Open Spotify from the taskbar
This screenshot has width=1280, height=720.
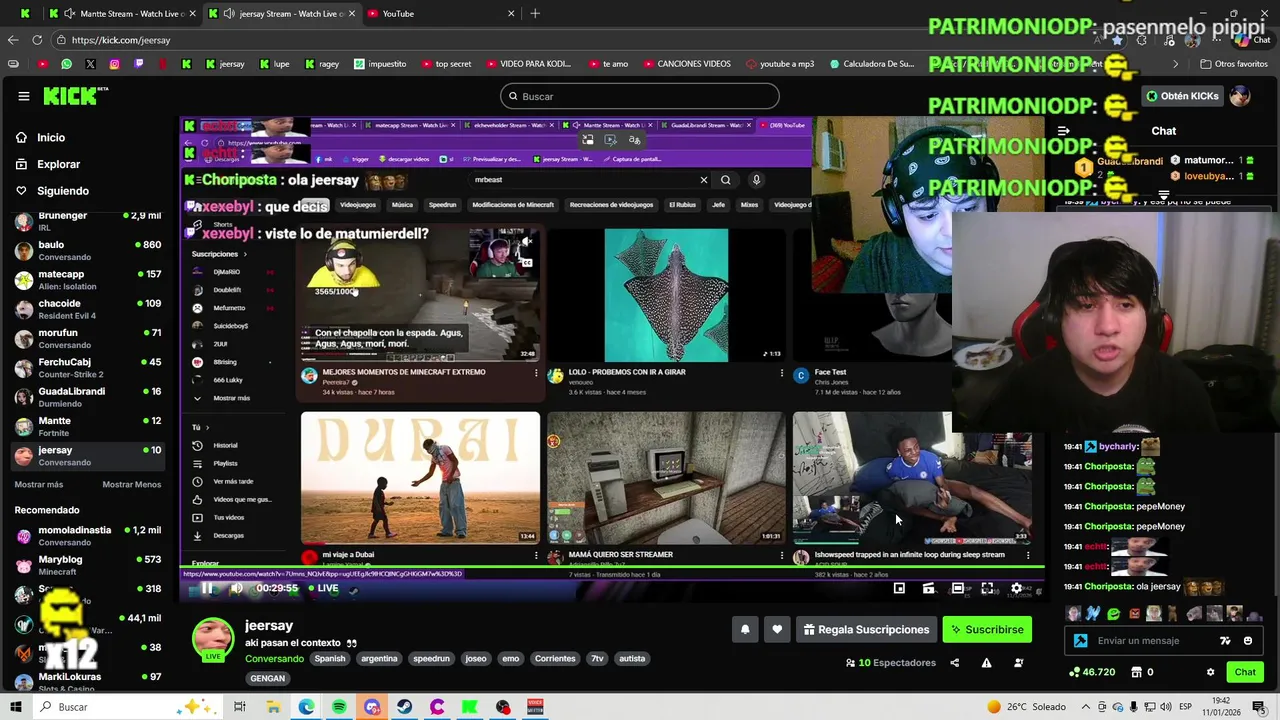click(339, 707)
